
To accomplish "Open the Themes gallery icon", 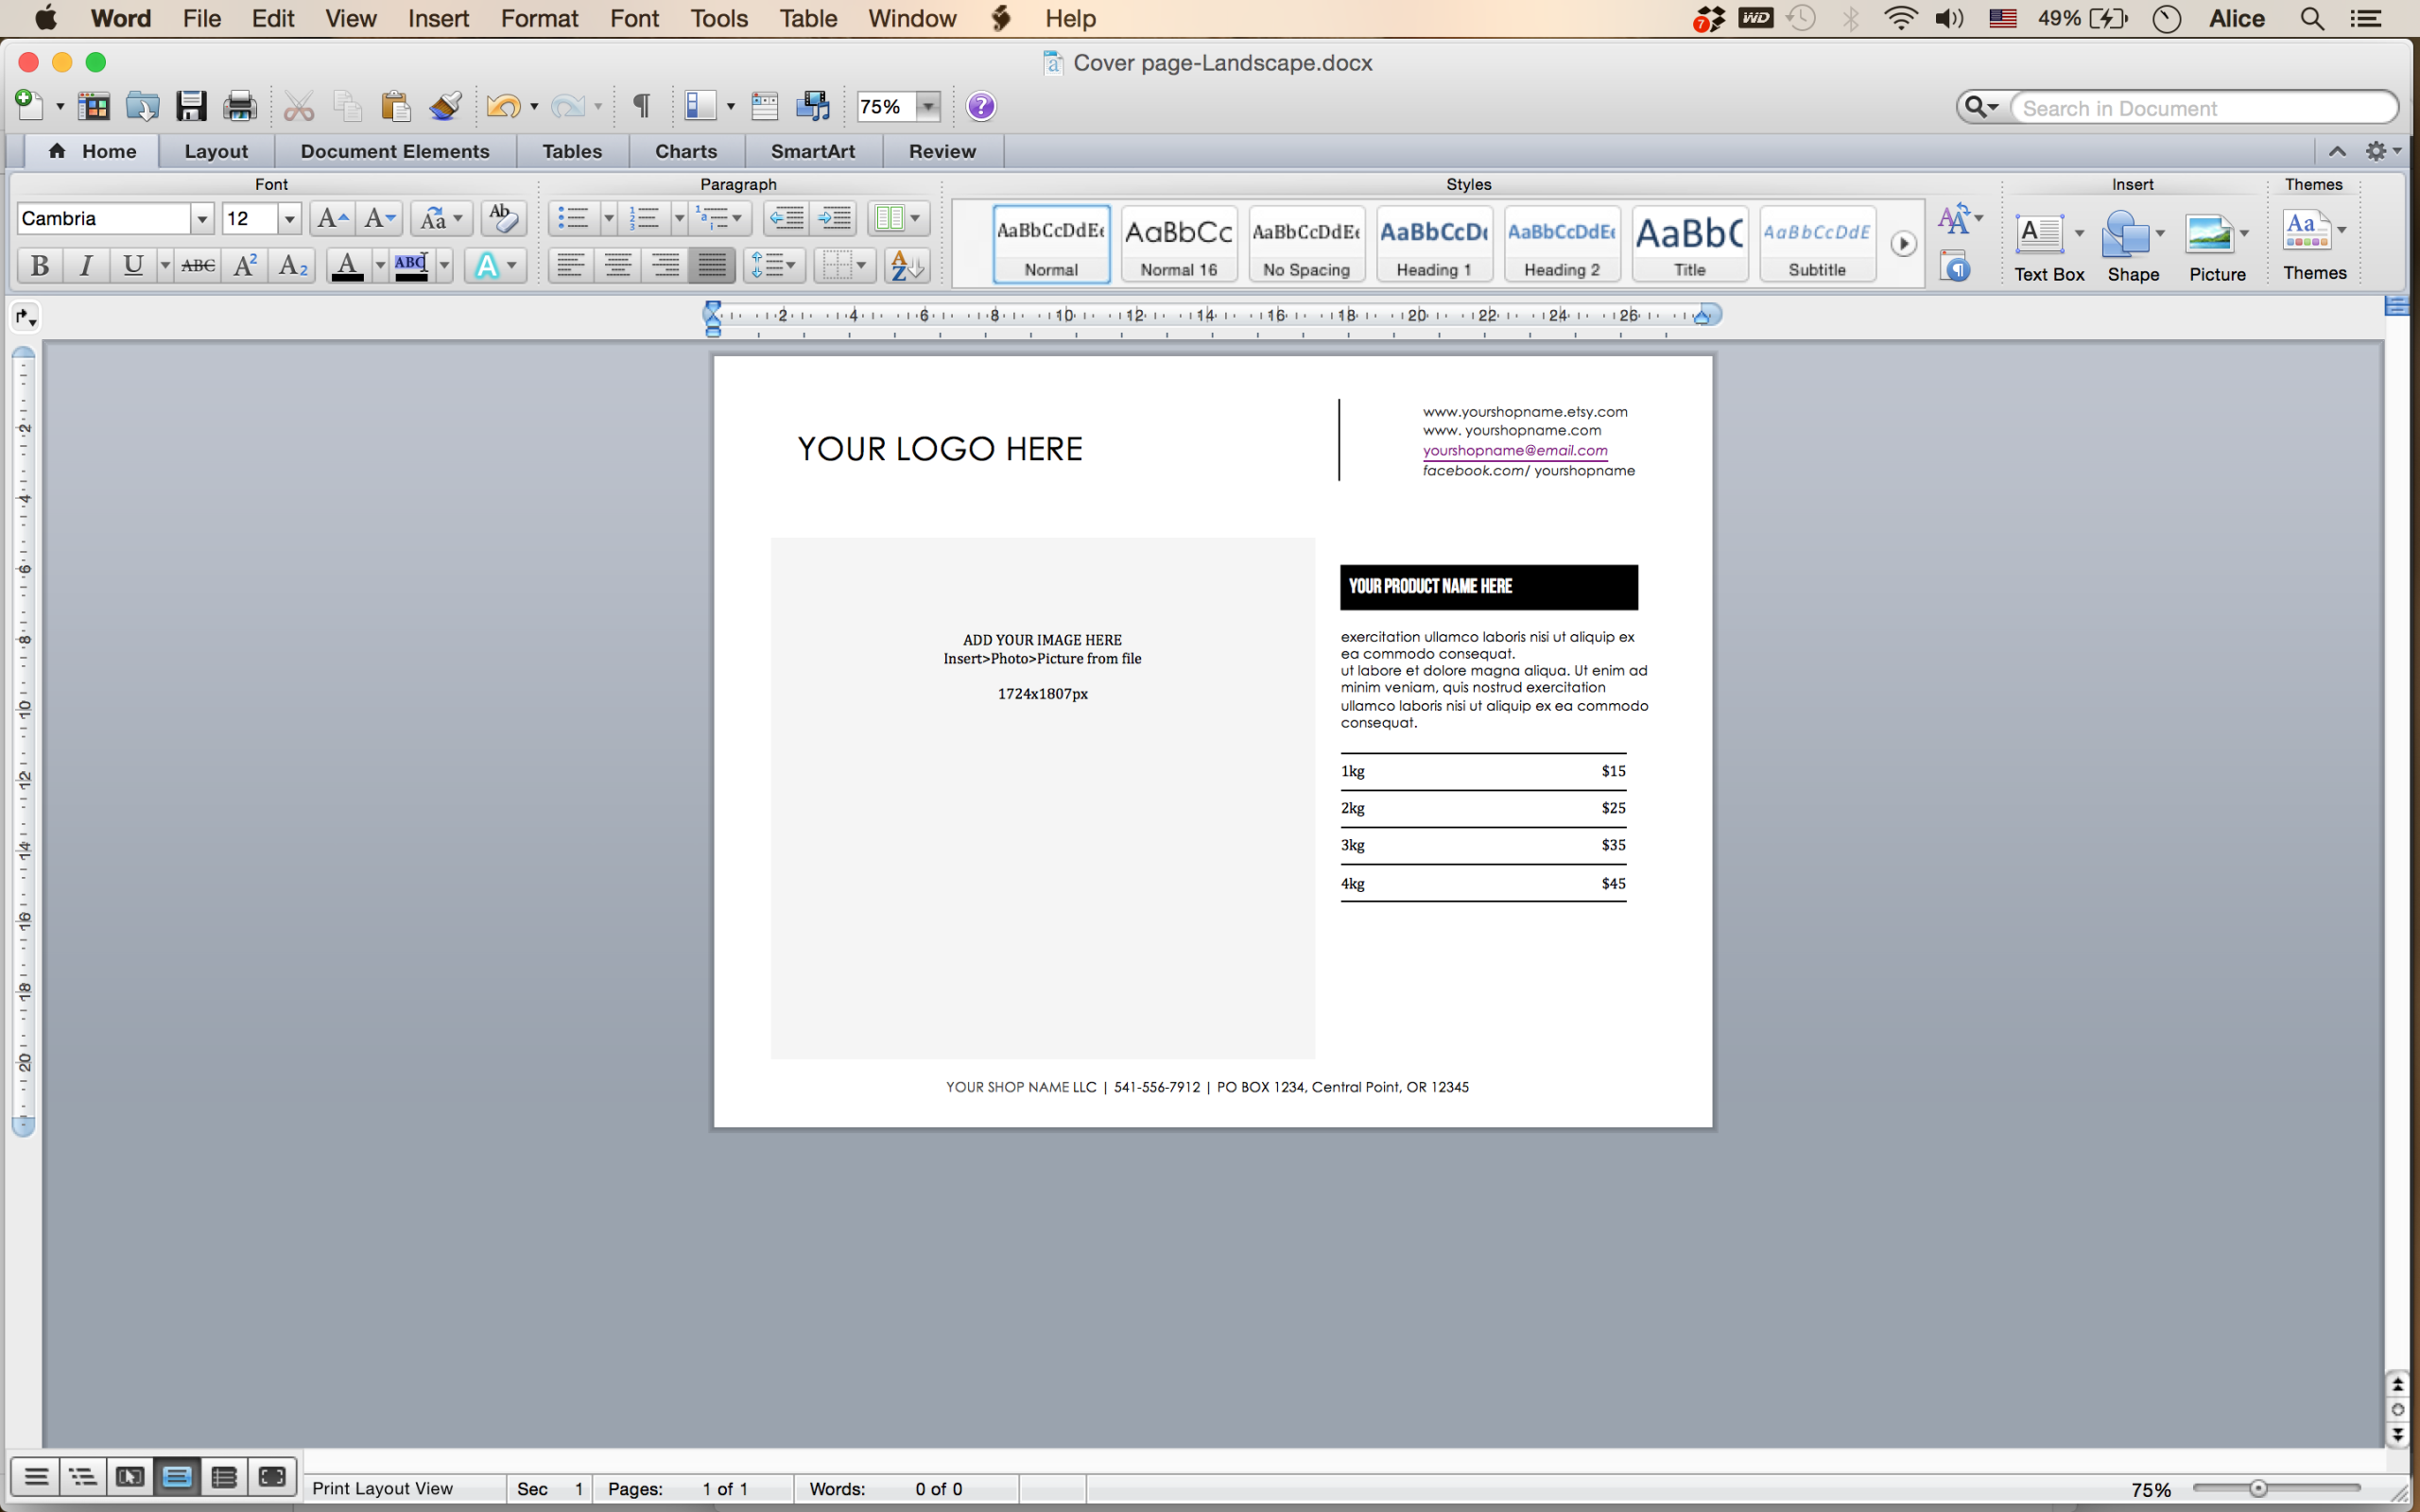I will 2307,230.
